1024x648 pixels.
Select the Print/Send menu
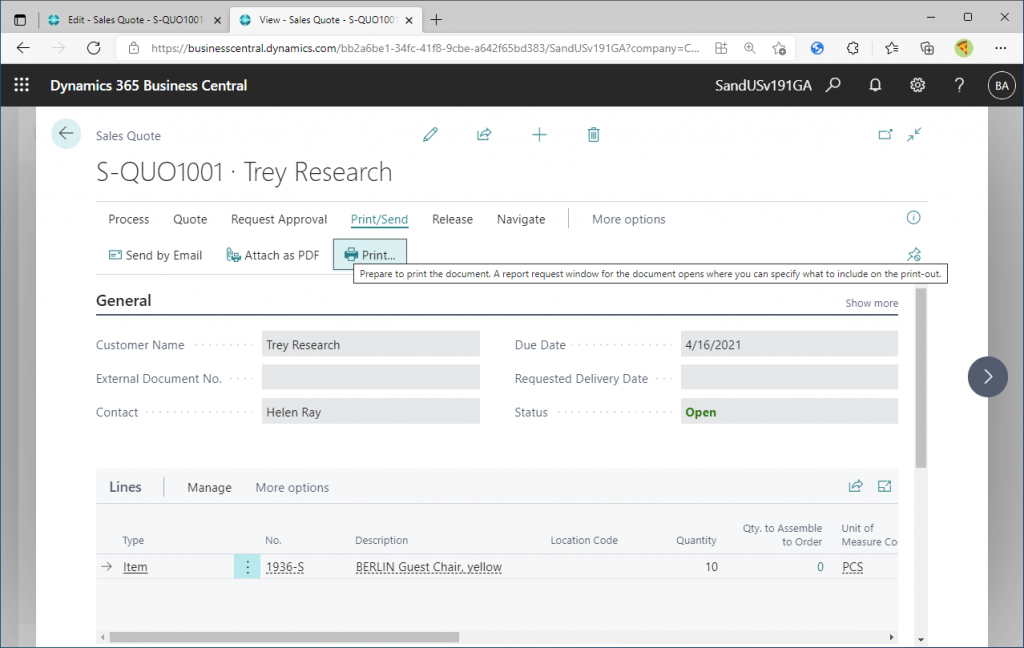click(x=379, y=219)
